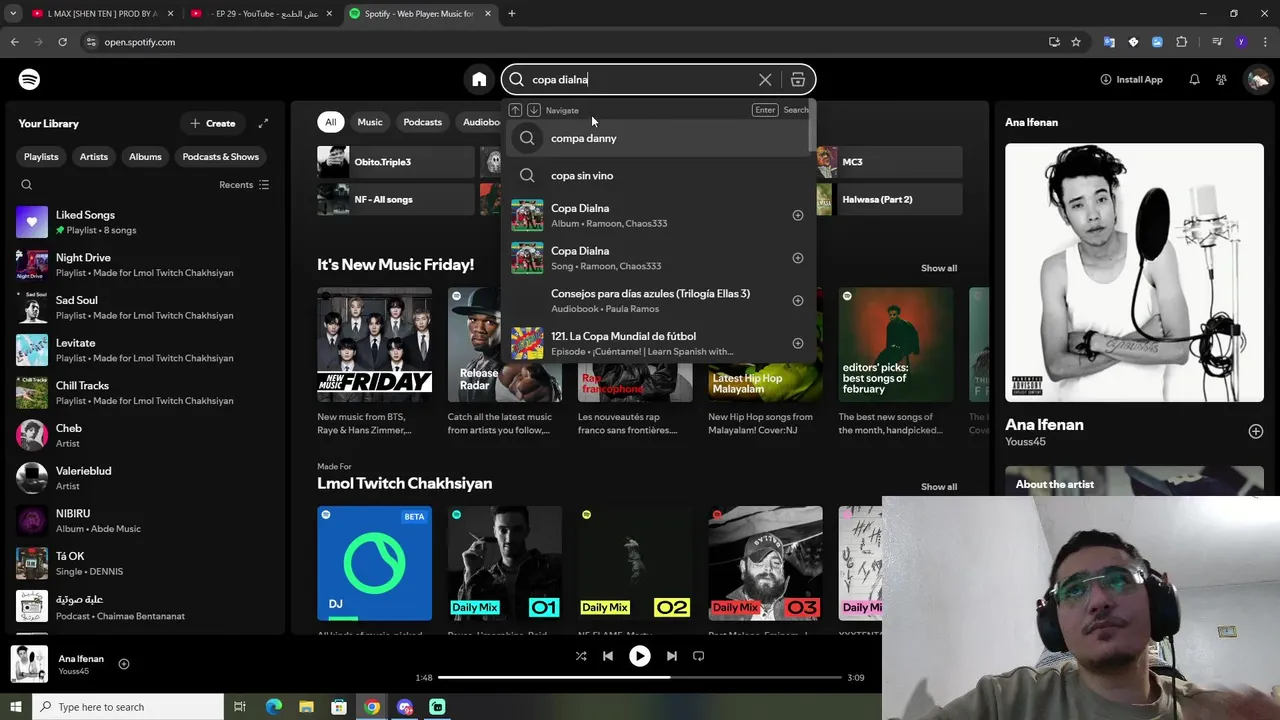Add Copa Dialna song to Liked Songs
Screen dimensions: 1280x720
point(798,258)
